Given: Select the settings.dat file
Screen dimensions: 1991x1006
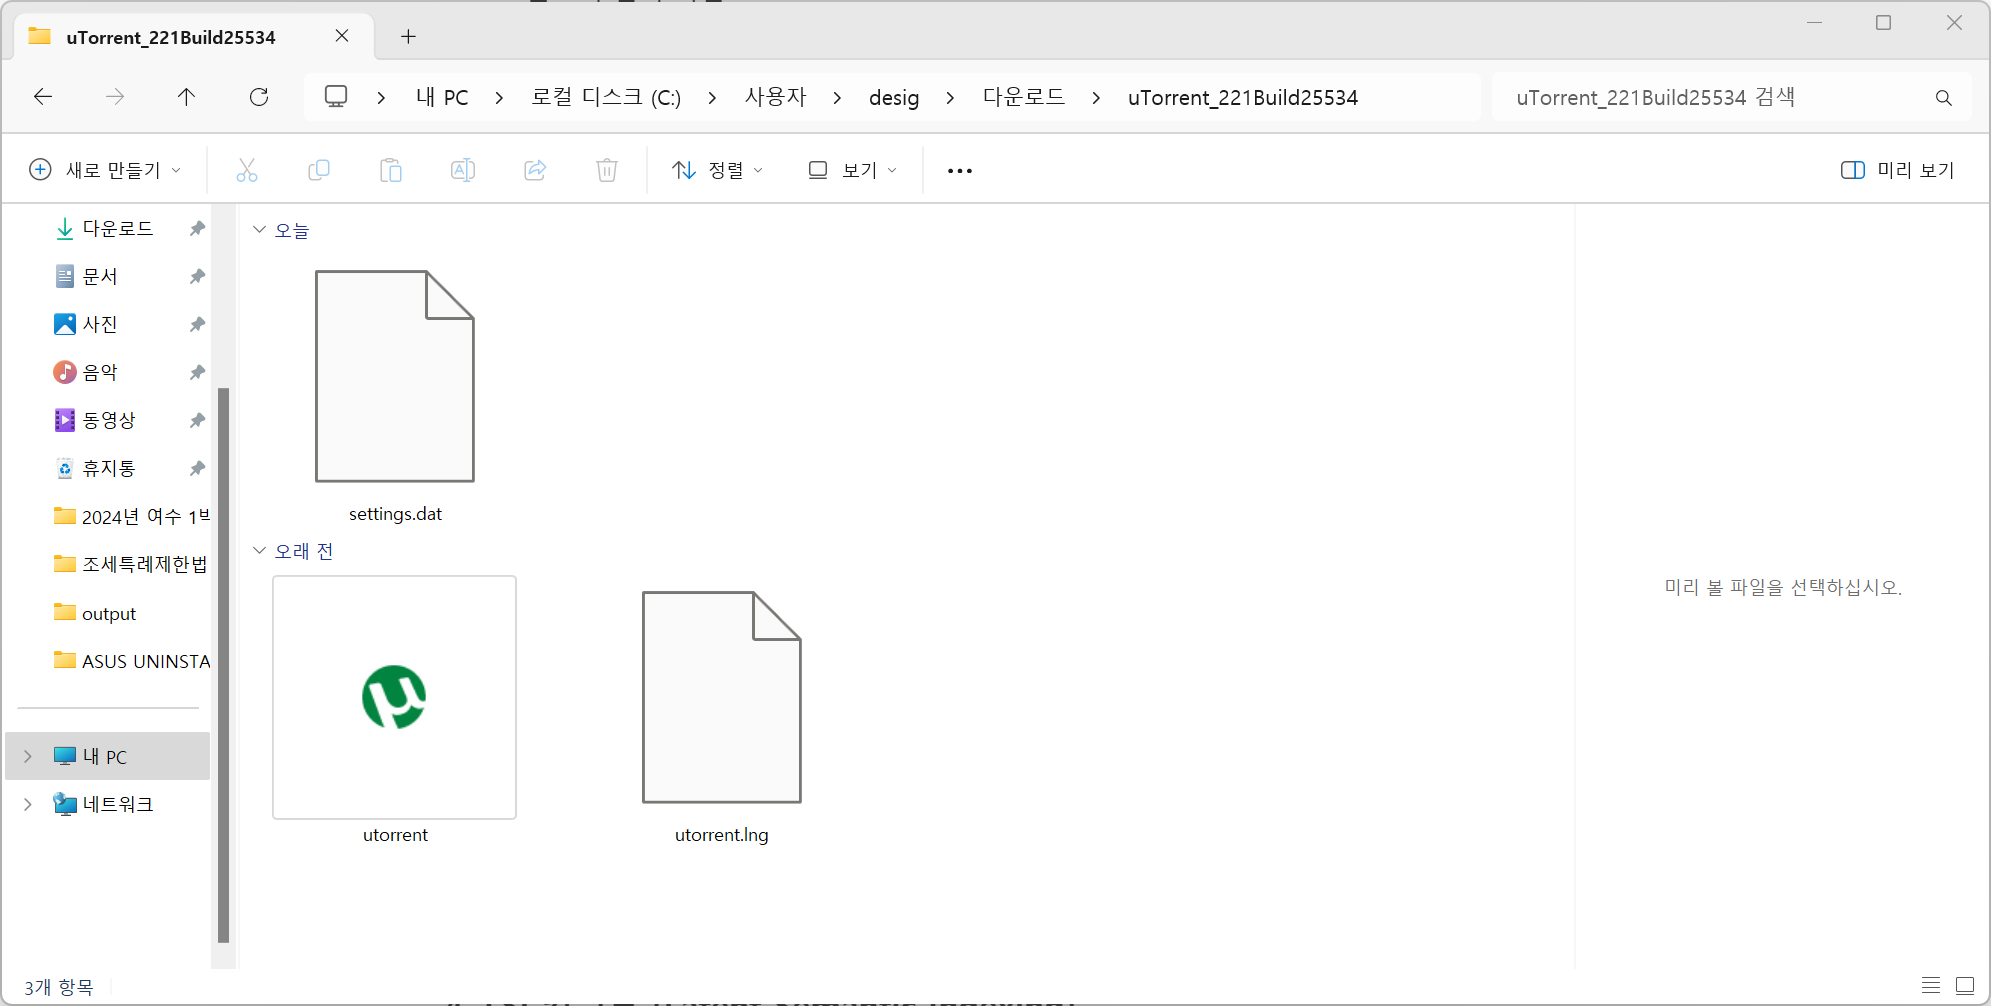Looking at the screenshot, I should [x=395, y=395].
